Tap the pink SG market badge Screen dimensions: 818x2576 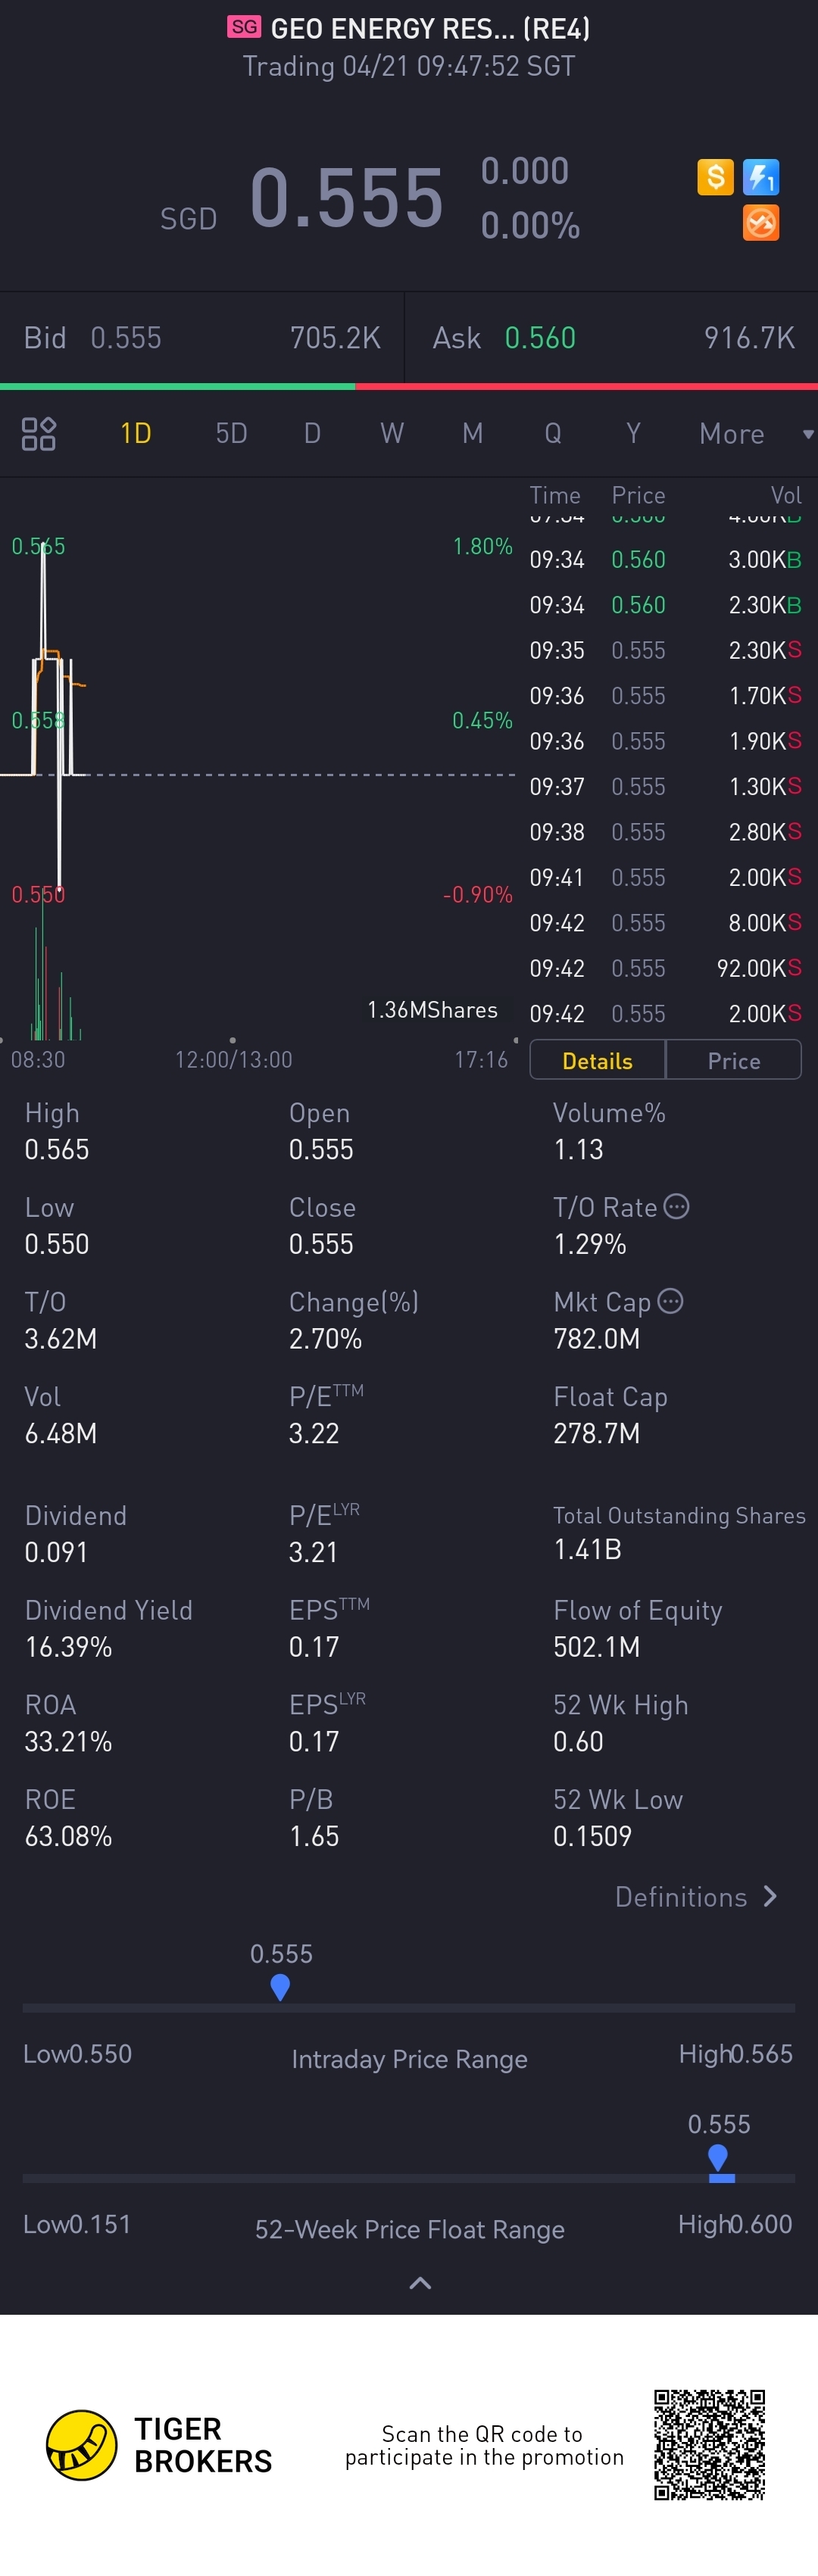pyautogui.click(x=244, y=27)
